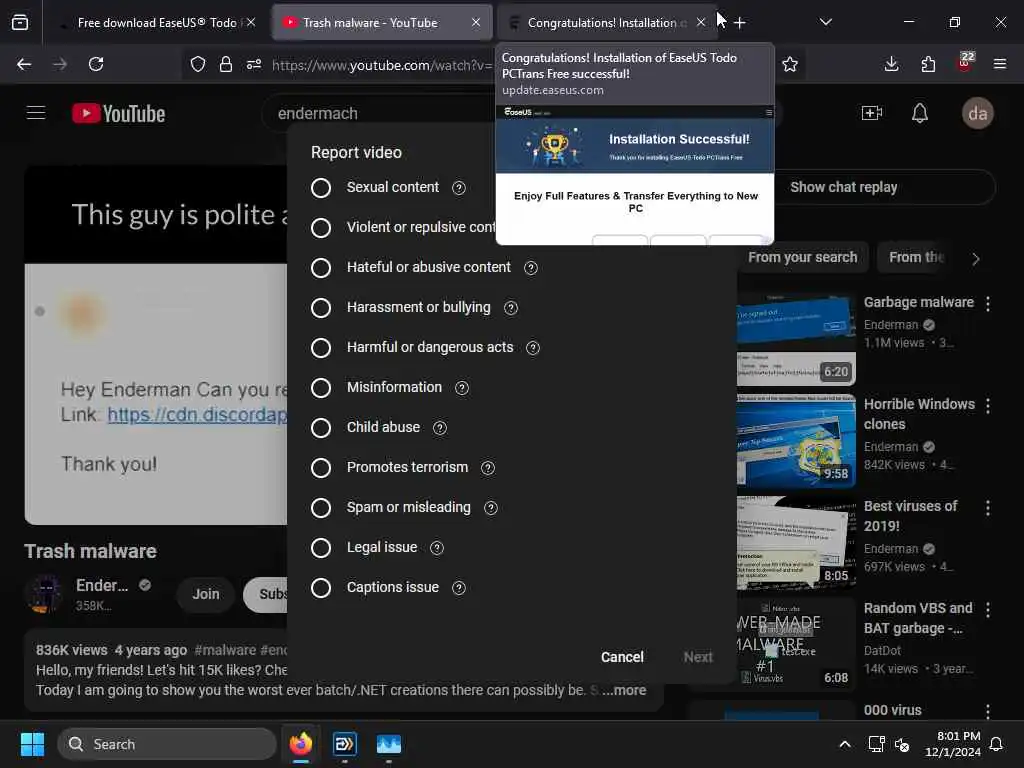Open the Firefox downloads panel

[x=891, y=64]
